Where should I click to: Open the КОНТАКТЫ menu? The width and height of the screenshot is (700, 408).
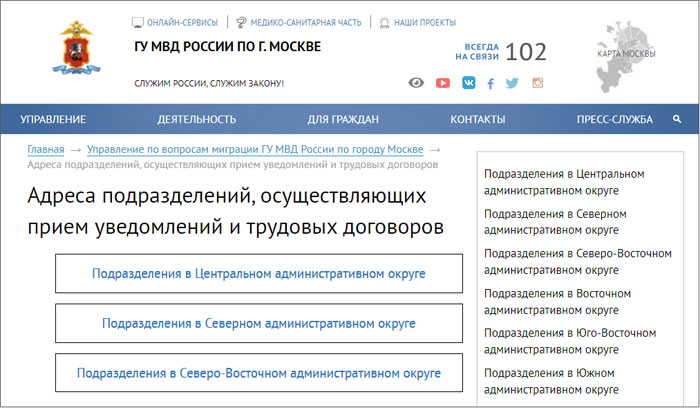pyautogui.click(x=478, y=120)
